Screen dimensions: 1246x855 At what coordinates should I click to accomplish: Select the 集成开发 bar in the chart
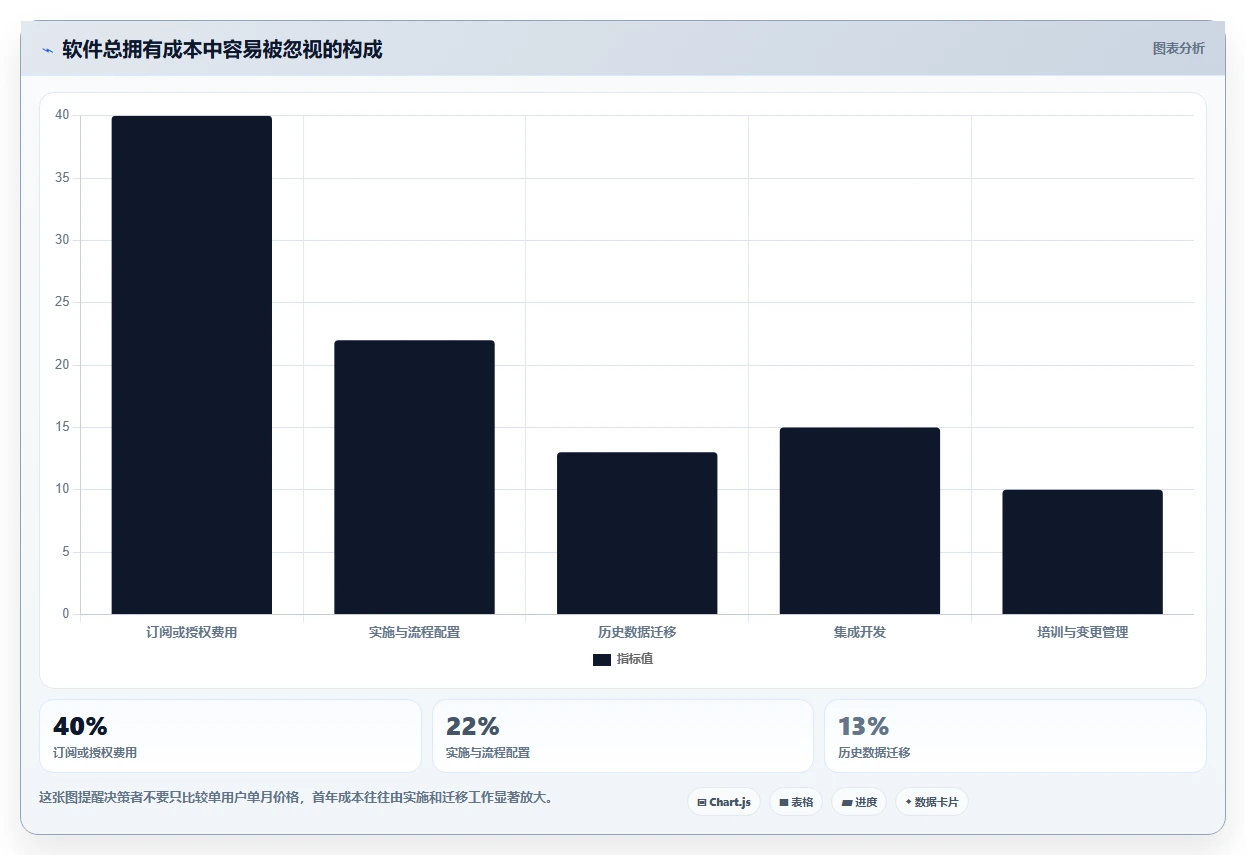(860, 521)
